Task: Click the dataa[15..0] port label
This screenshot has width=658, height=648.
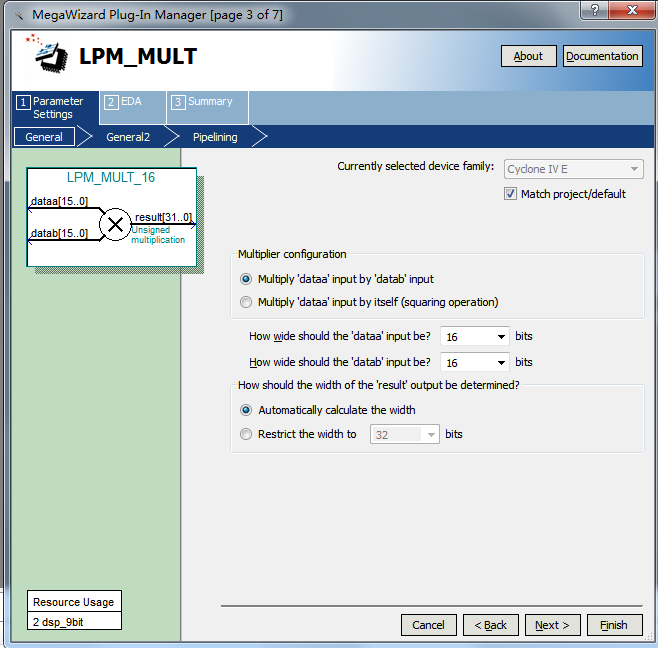Action: [x=59, y=201]
